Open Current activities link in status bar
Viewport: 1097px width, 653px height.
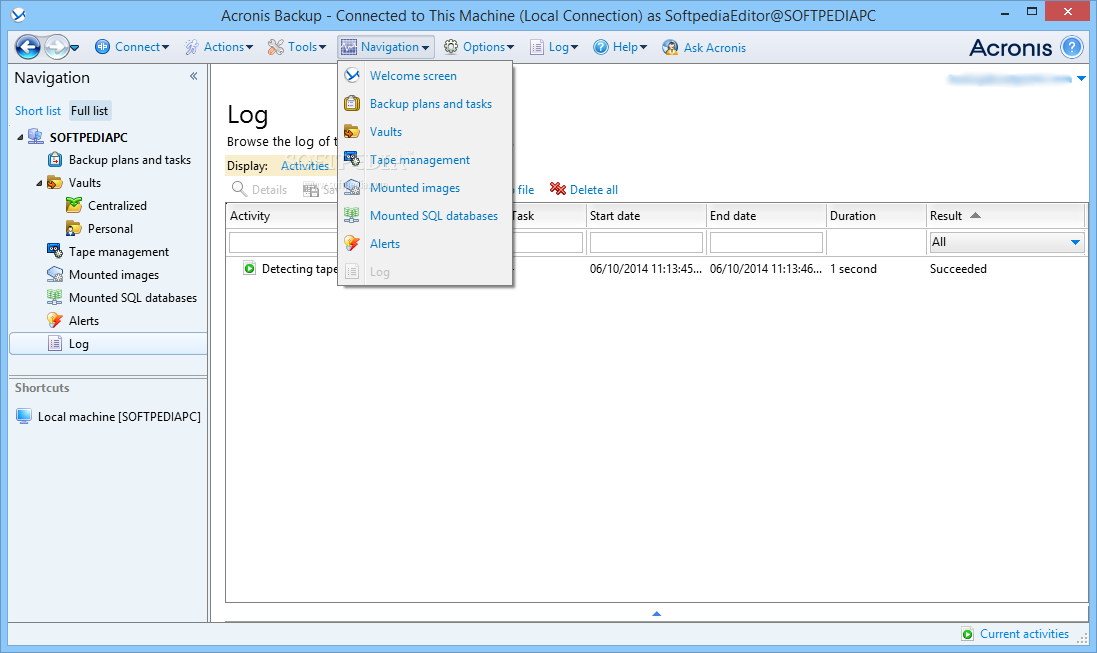tap(1024, 633)
